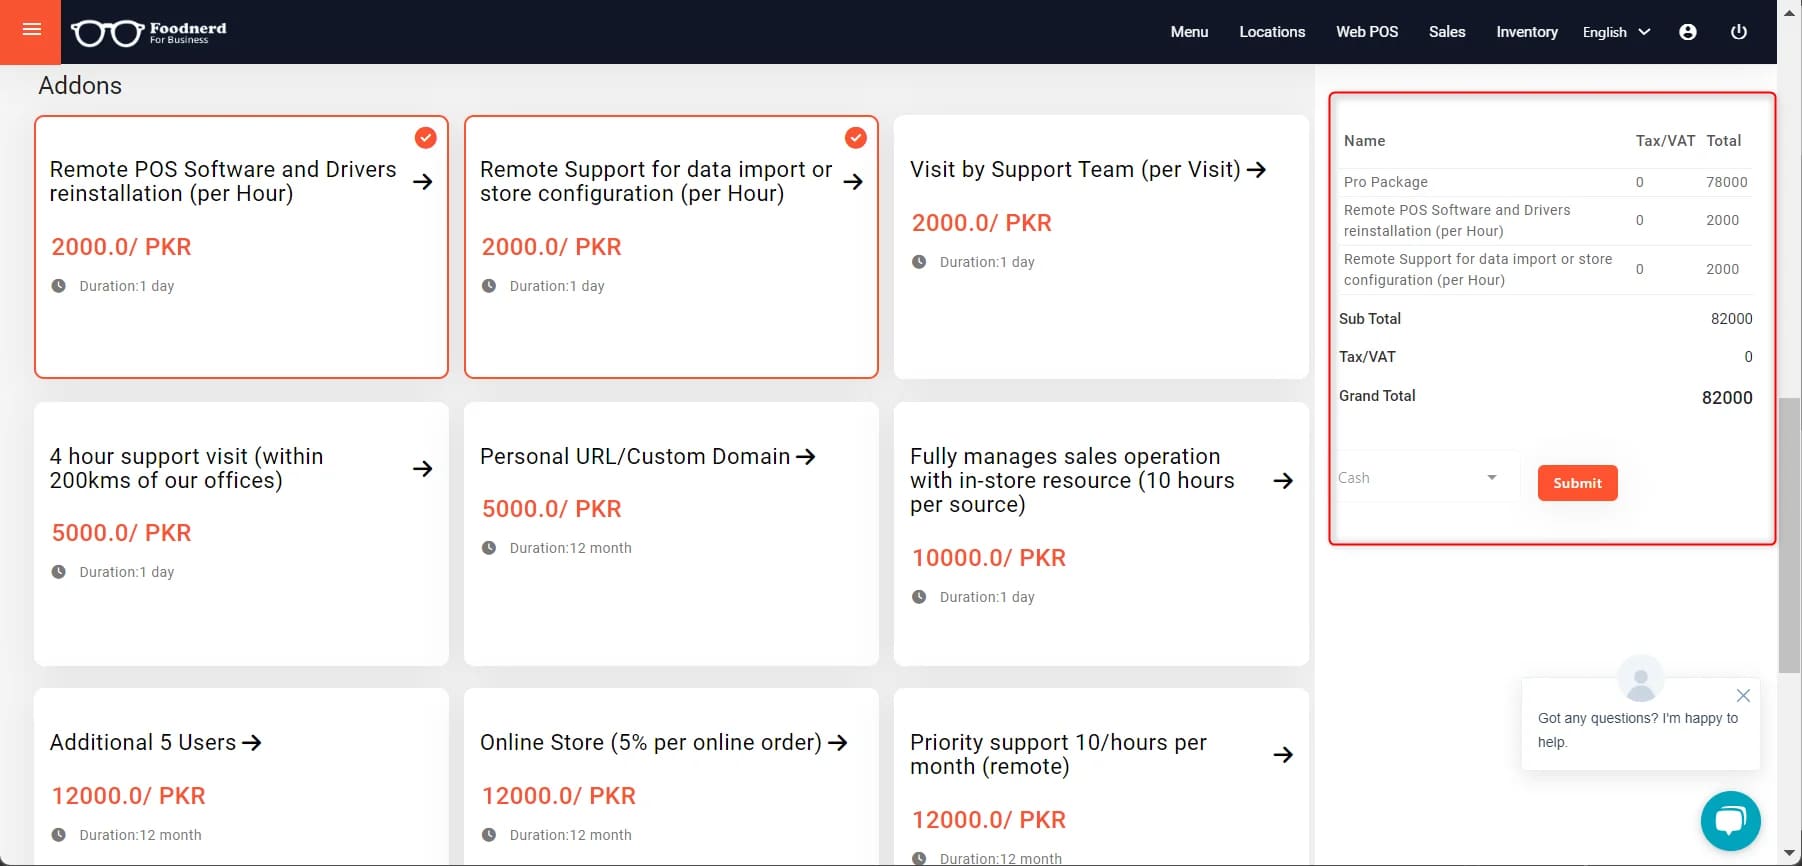This screenshot has height=866, width=1802.
Task: Click clock icon on Personal URL/Custom Domain card
Action: click(x=489, y=548)
